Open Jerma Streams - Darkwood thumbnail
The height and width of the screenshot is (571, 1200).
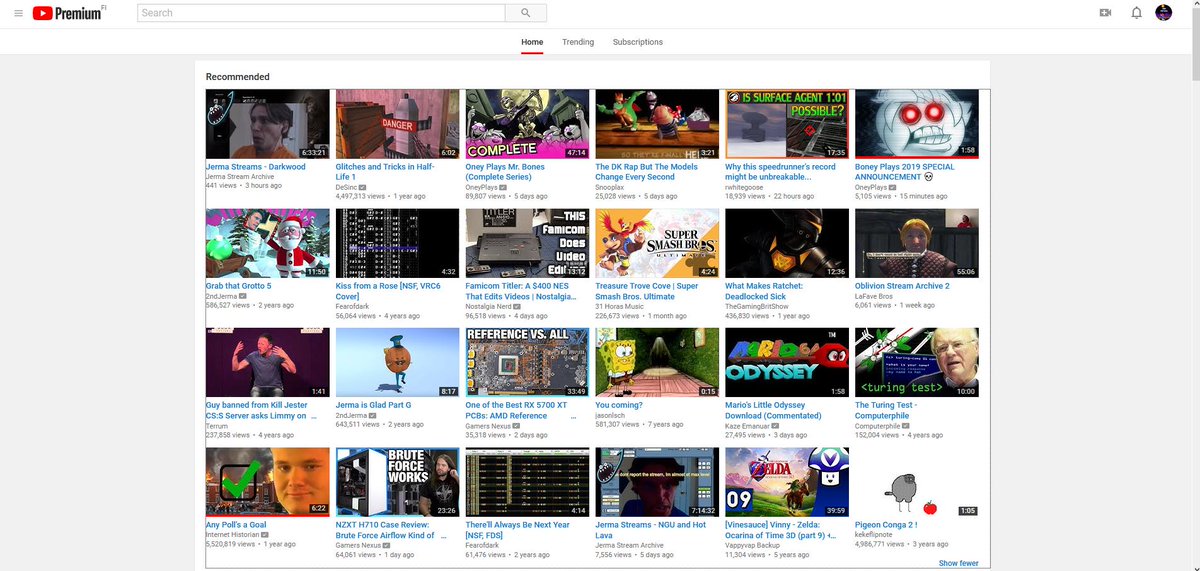pos(267,124)
